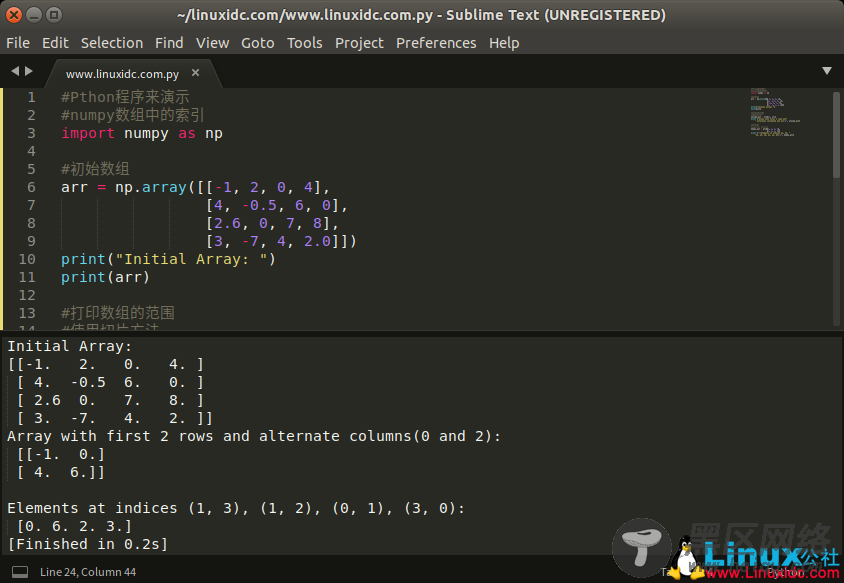The width and height of the screenshot is (844, 583).
Task: Go to previous tab using left arrow
Action: pos(15,71)
